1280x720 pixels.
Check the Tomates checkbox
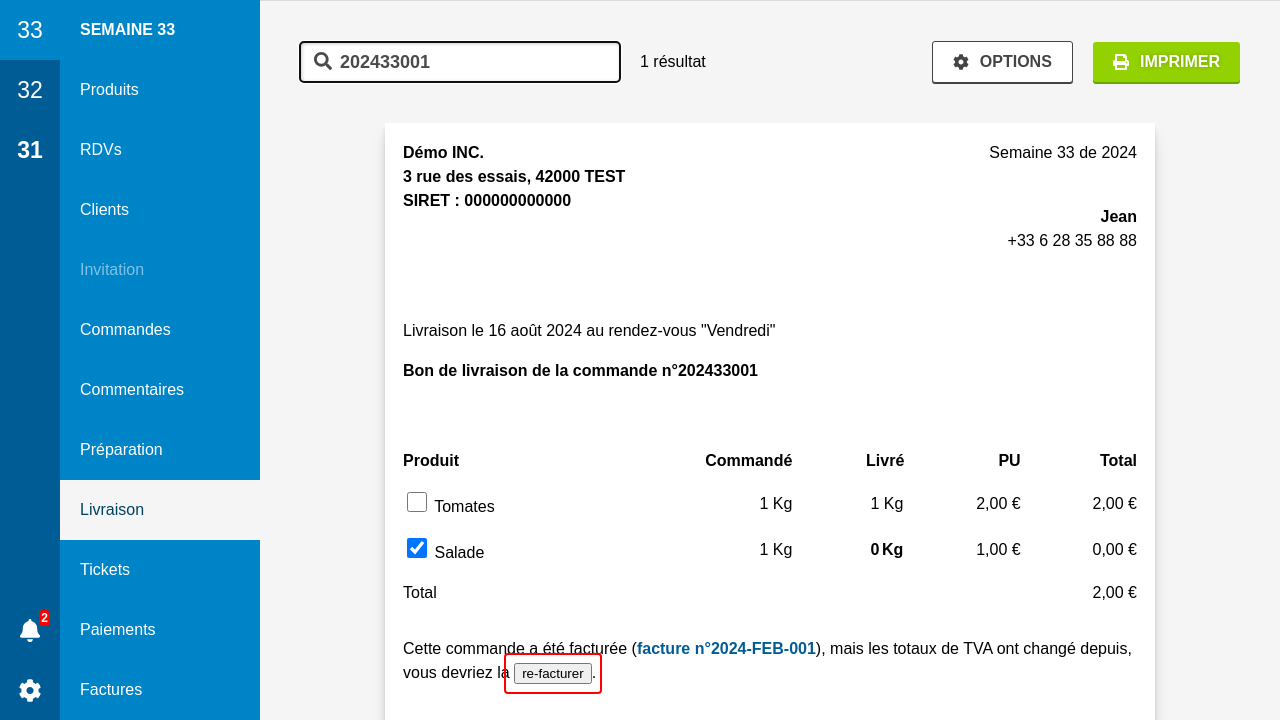[x=417, y=502]
